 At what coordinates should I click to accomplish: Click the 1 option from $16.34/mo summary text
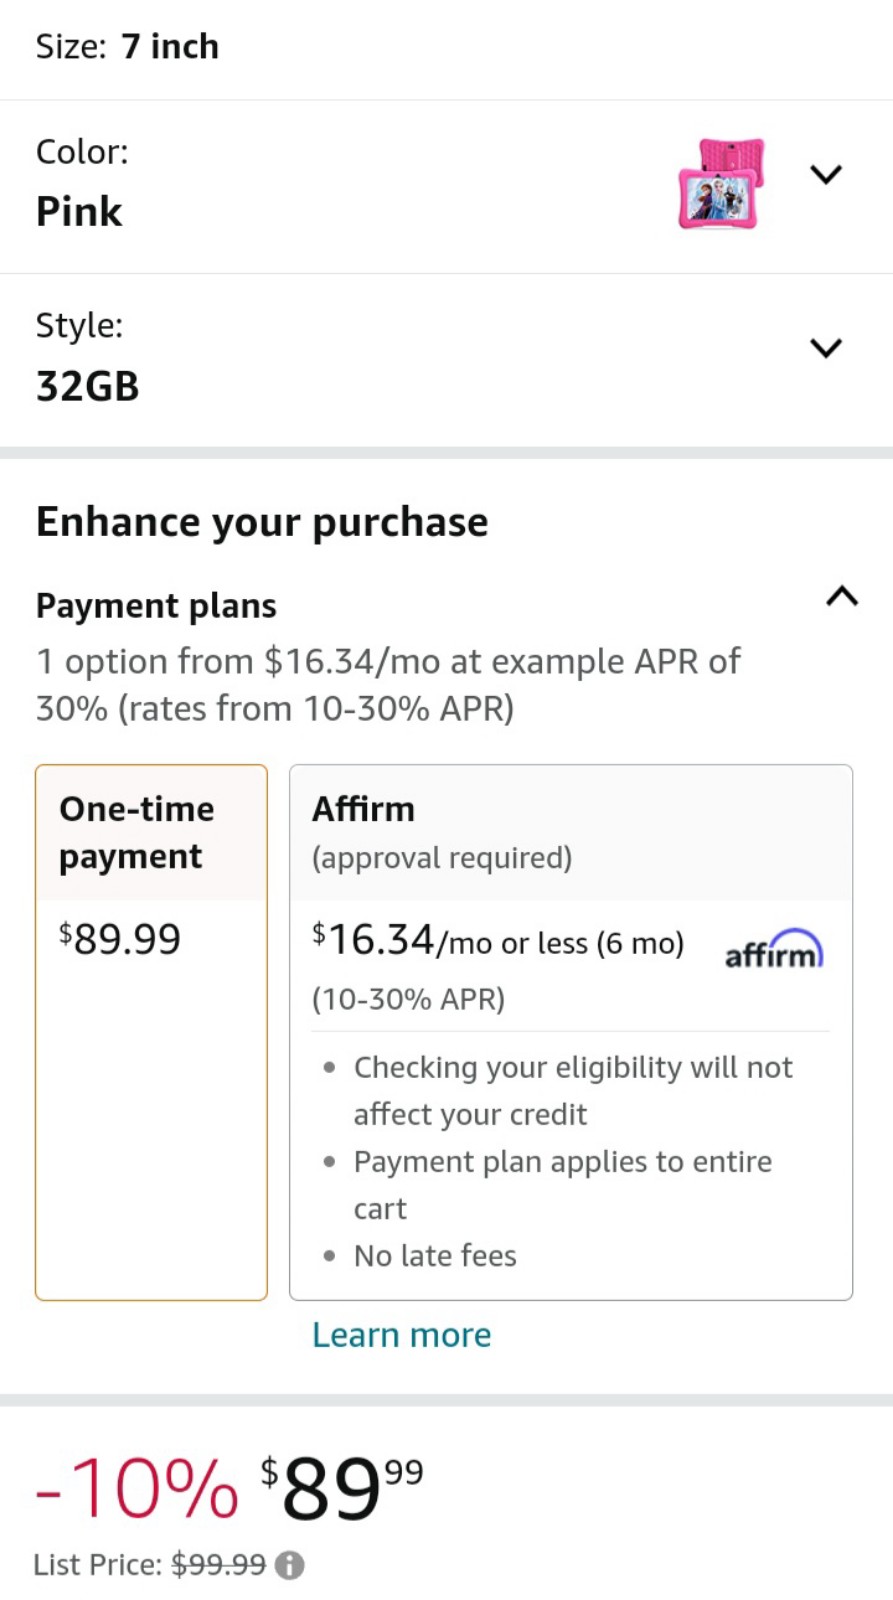[x=388, y=685]
